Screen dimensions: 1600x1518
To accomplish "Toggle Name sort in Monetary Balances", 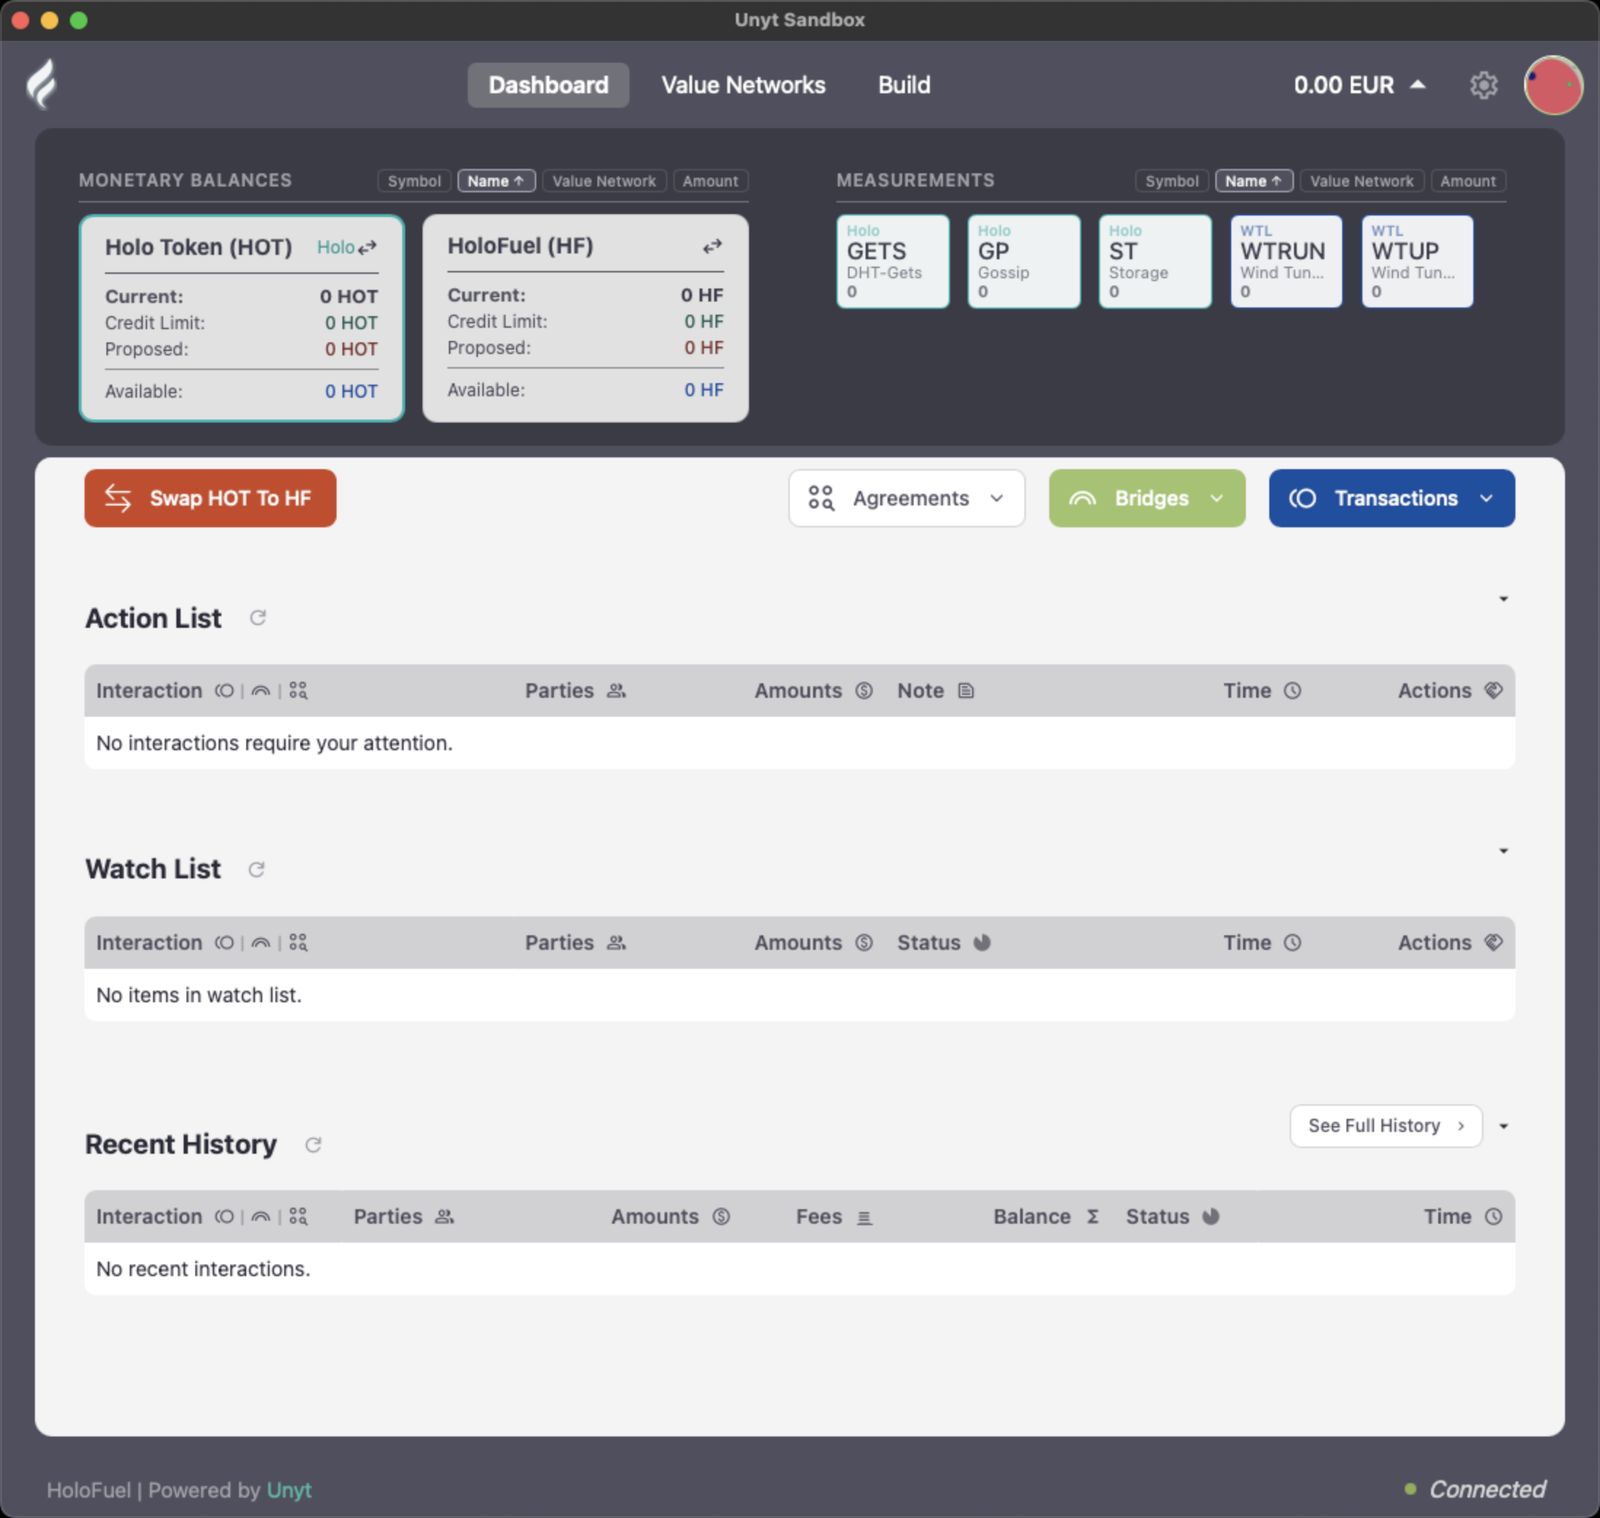I will click(x=496, y=181).
